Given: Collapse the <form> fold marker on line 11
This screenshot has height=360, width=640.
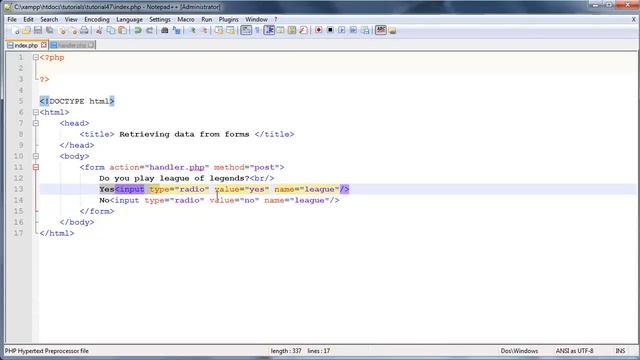Looking at the screenshot, I should 36,167.
